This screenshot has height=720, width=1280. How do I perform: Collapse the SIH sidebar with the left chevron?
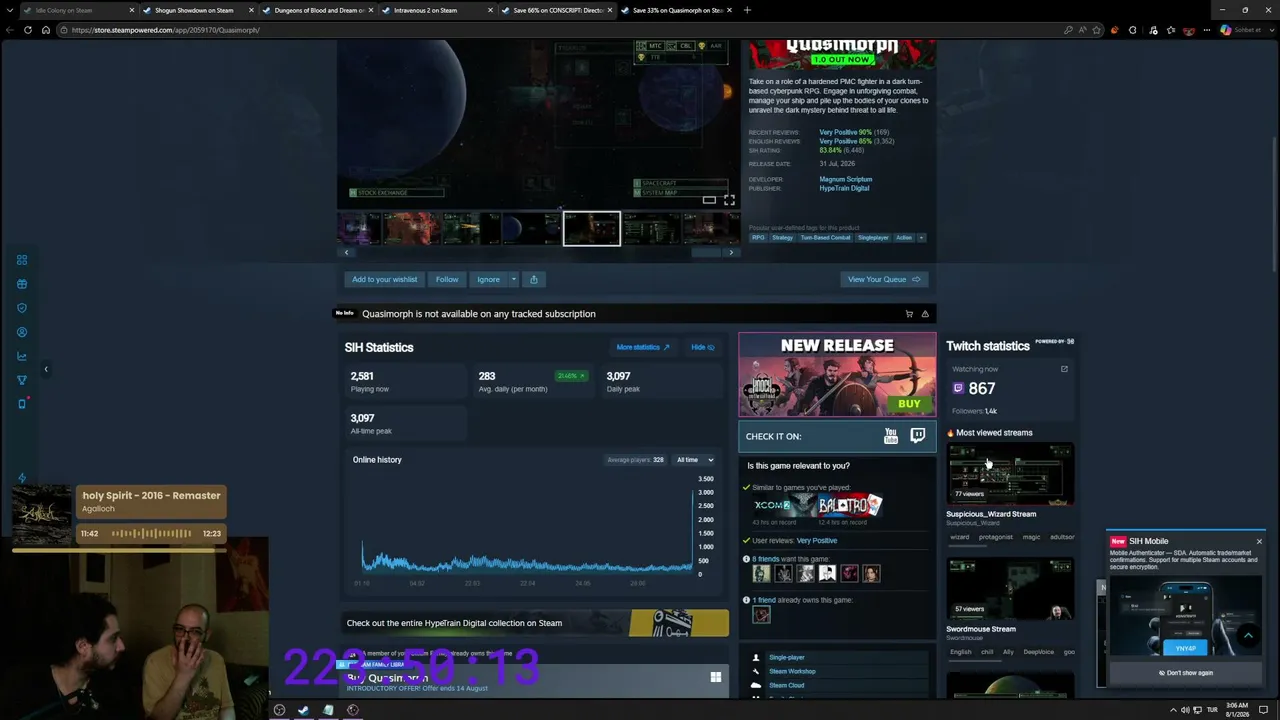pos(45,369)
